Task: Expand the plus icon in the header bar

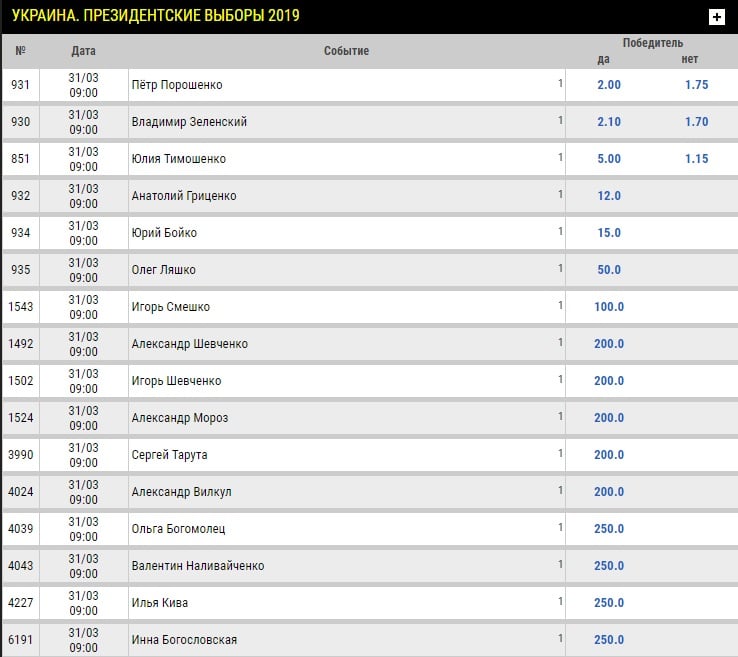Action: (716, 17)
